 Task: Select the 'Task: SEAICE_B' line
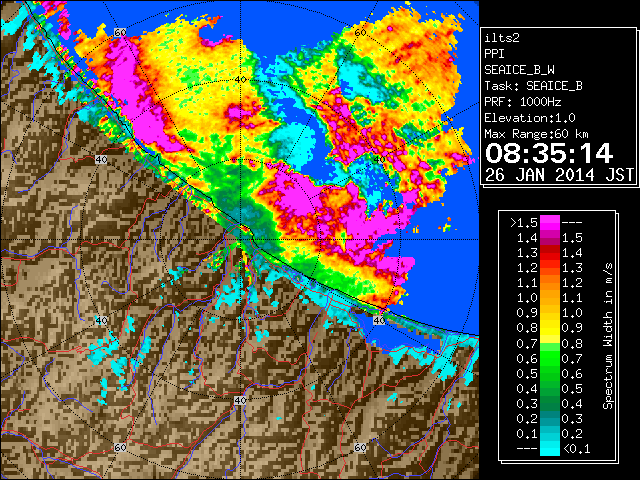point(533,86)
